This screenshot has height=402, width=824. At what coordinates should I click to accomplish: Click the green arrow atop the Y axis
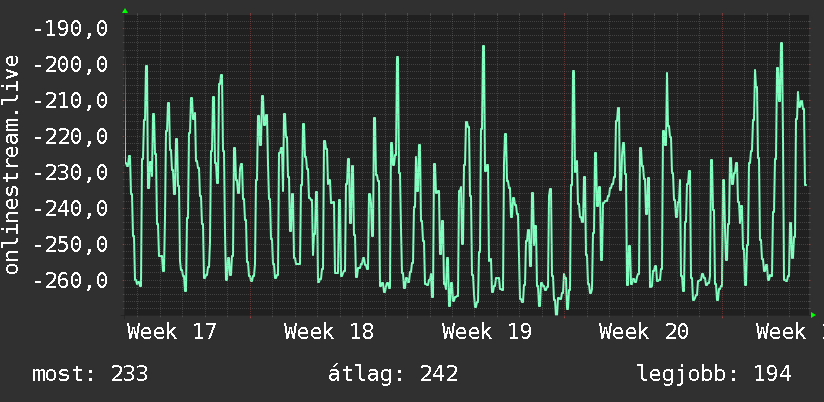click(x=125, y=11)
